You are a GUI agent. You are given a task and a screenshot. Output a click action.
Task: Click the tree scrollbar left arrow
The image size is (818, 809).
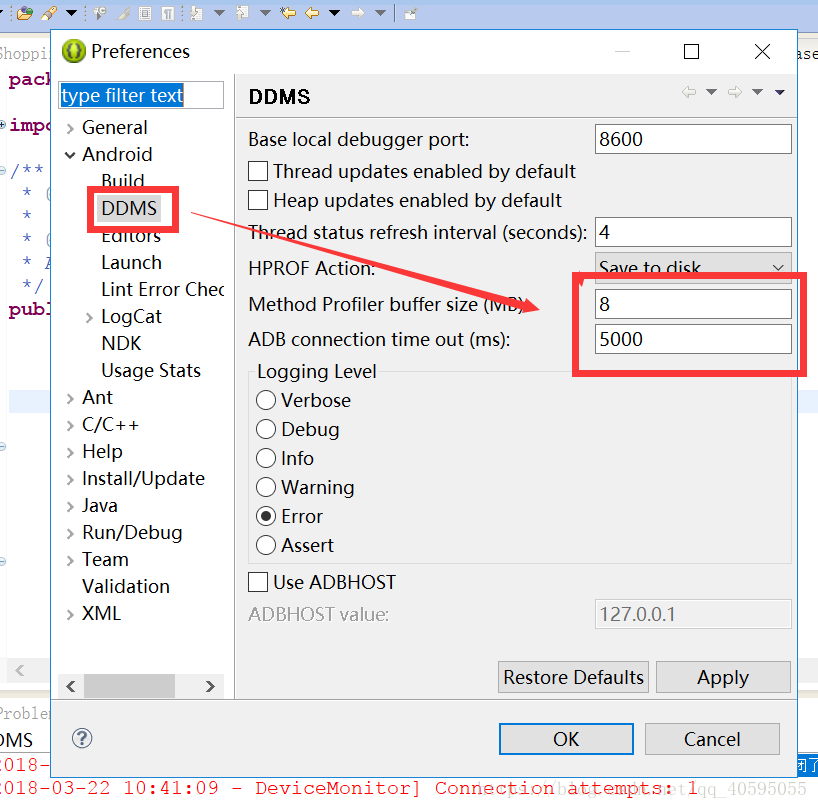[x=71, y=686]
